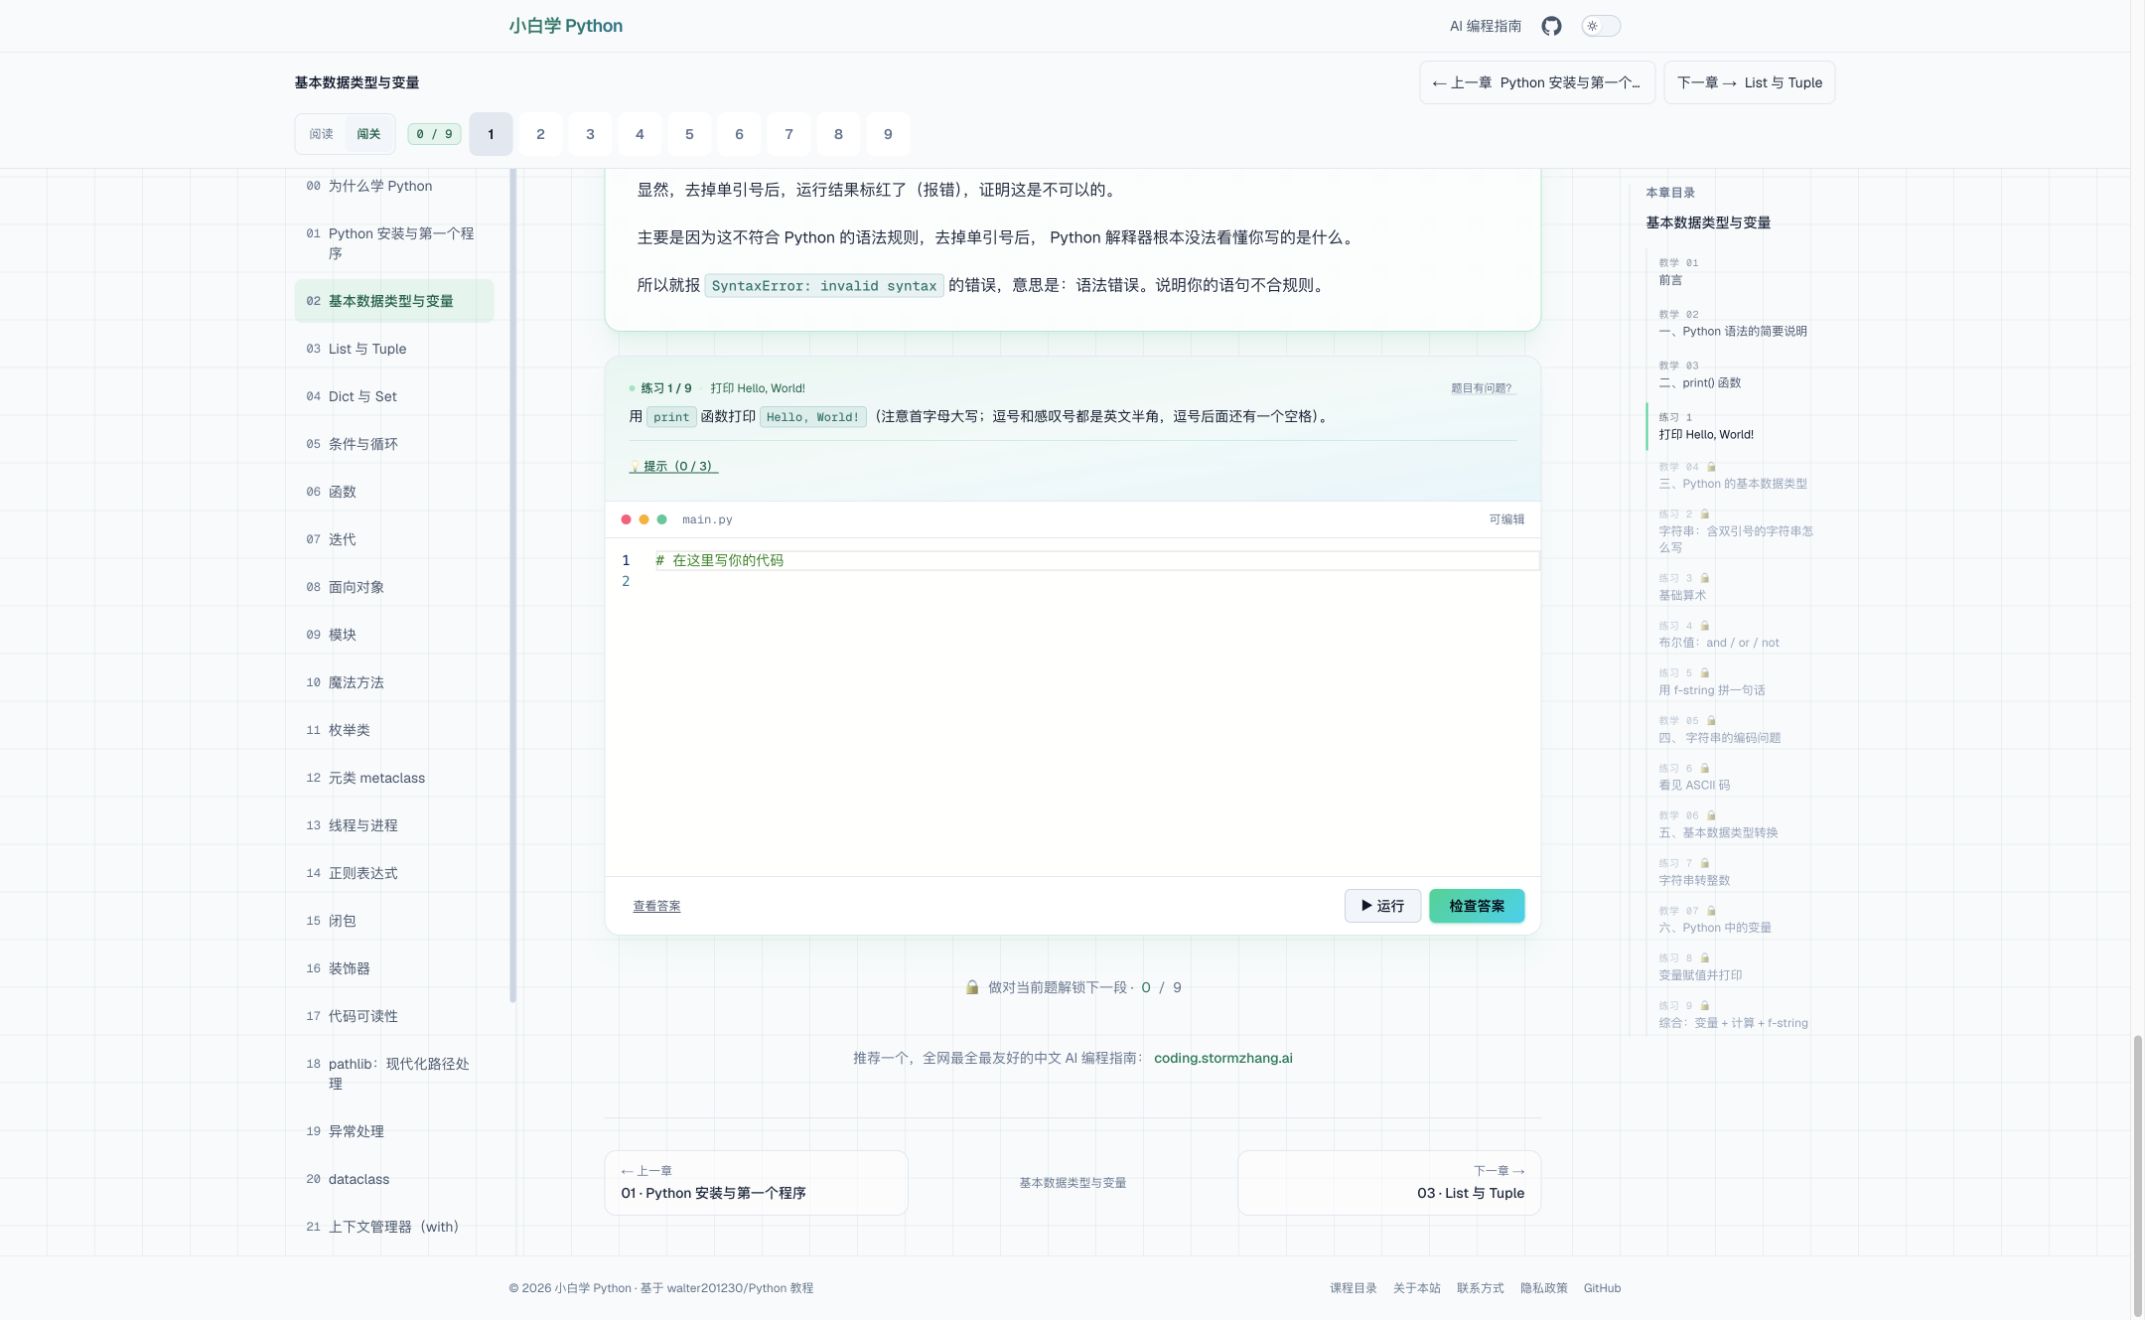This screenshot has width=2145, height=1320.
Task: Open the GitHub icon in header
Action: pyautogui.click(x=1551, y=26)
